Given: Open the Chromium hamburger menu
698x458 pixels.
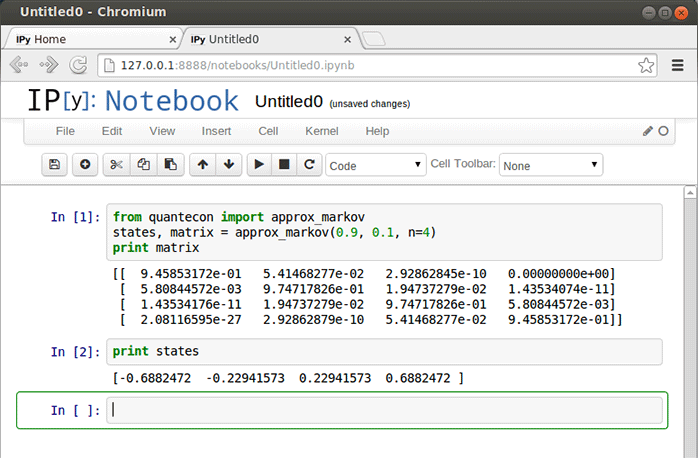Looking at the screenshot, I should tap(675, 65).
